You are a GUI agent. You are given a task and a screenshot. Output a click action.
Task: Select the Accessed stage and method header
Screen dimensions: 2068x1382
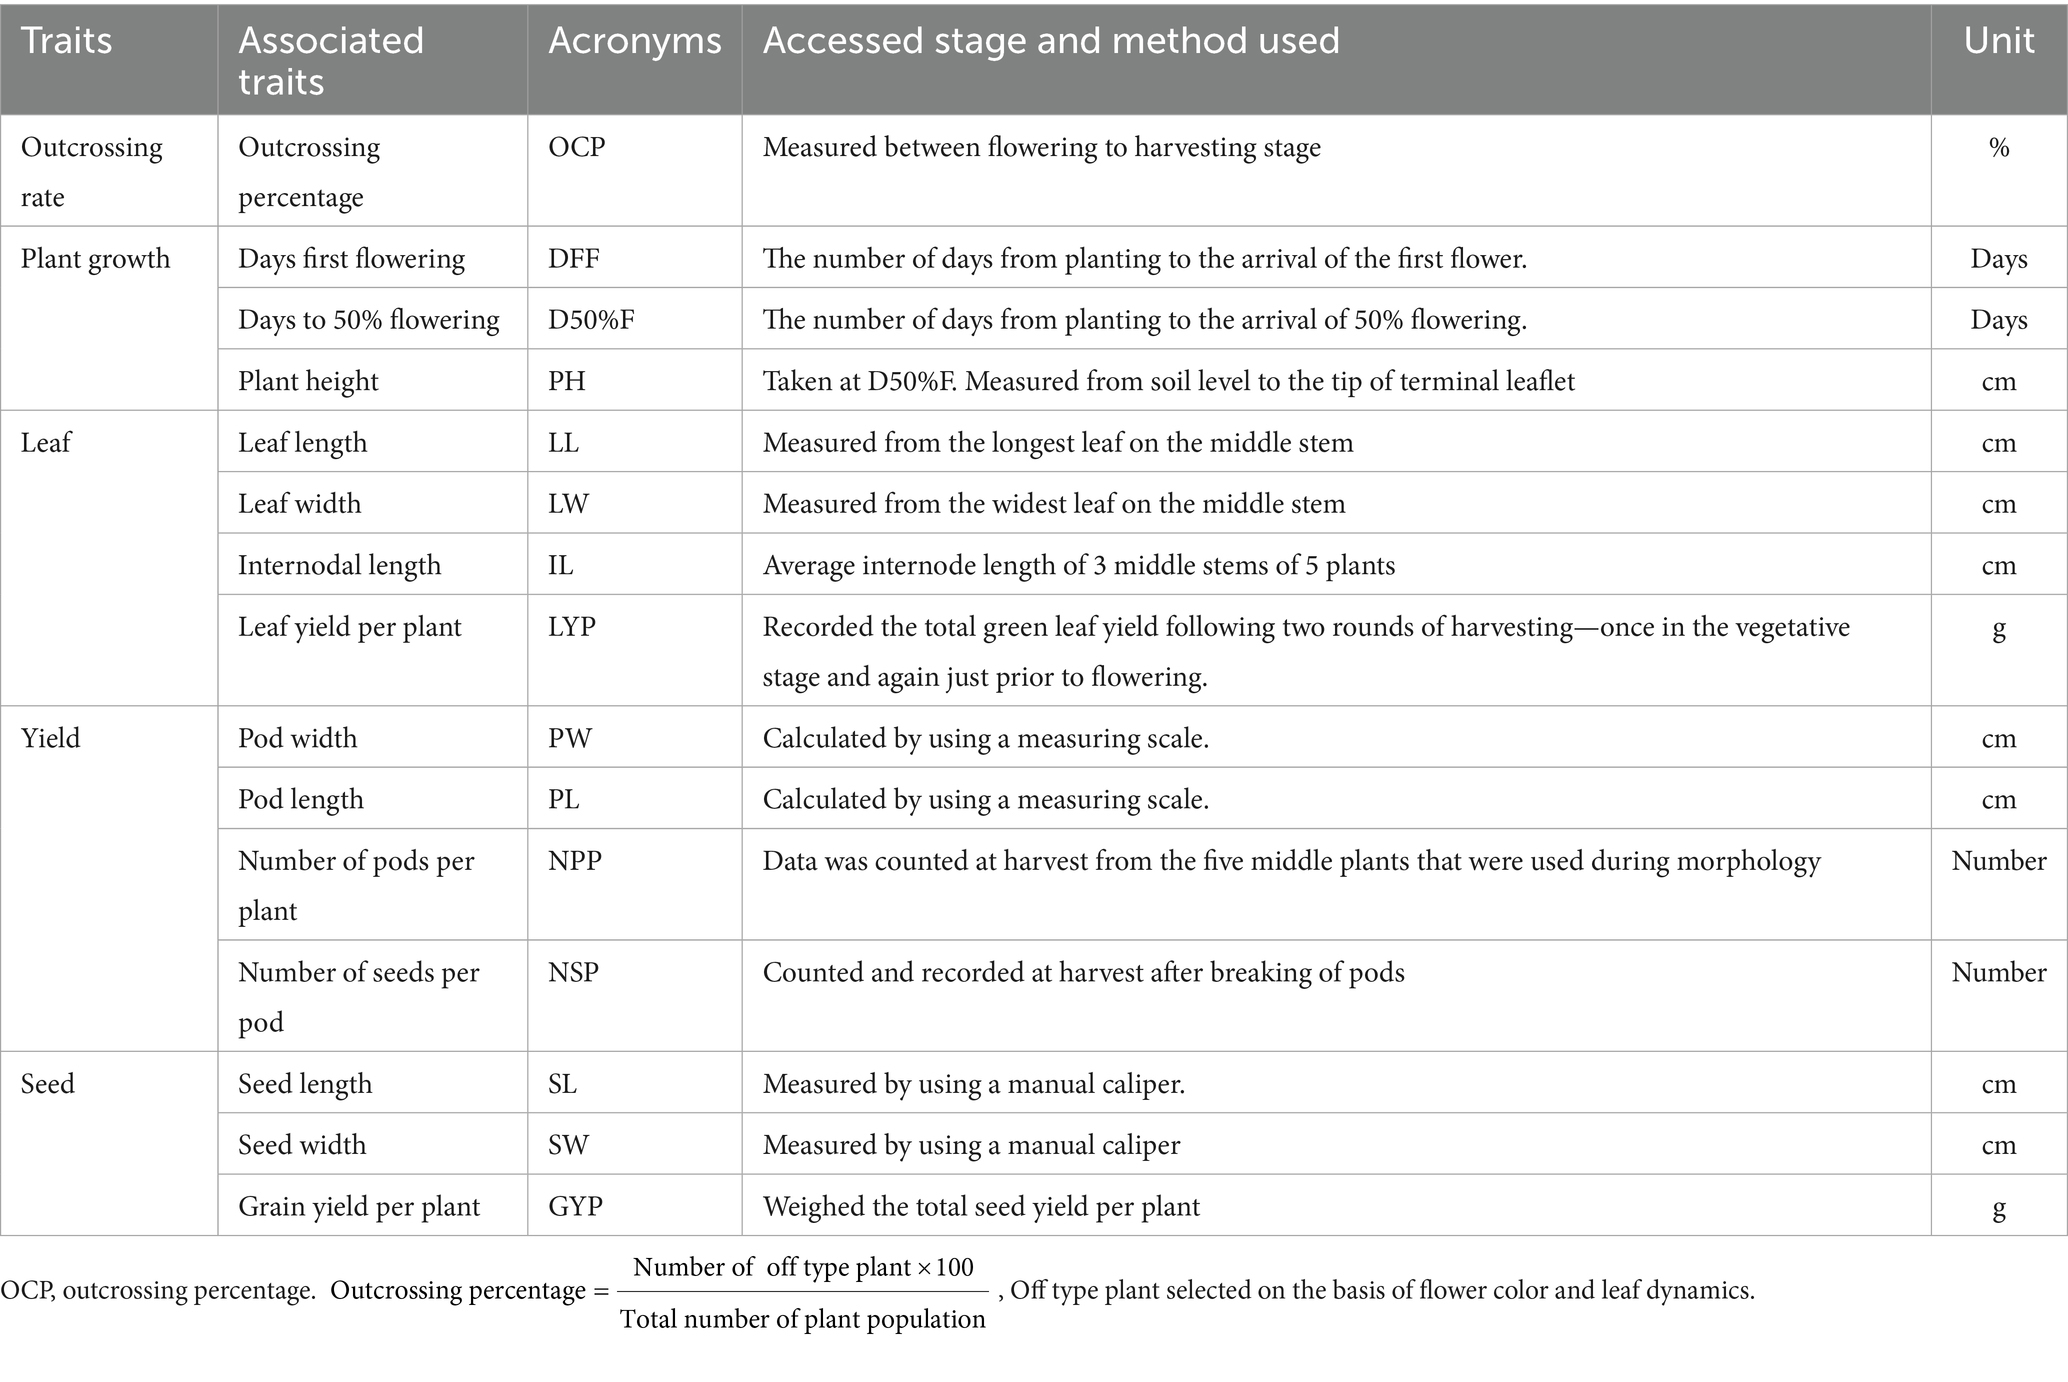[1050, 41]
